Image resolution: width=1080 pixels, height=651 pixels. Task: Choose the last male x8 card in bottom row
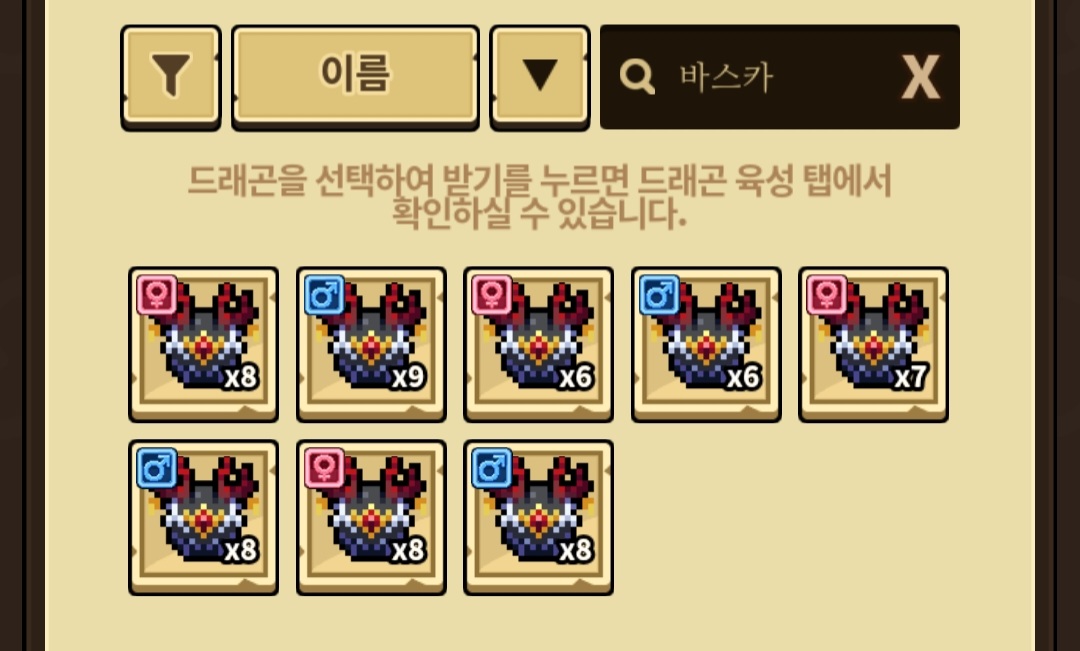pyautogui.click(x=539, y=517)
